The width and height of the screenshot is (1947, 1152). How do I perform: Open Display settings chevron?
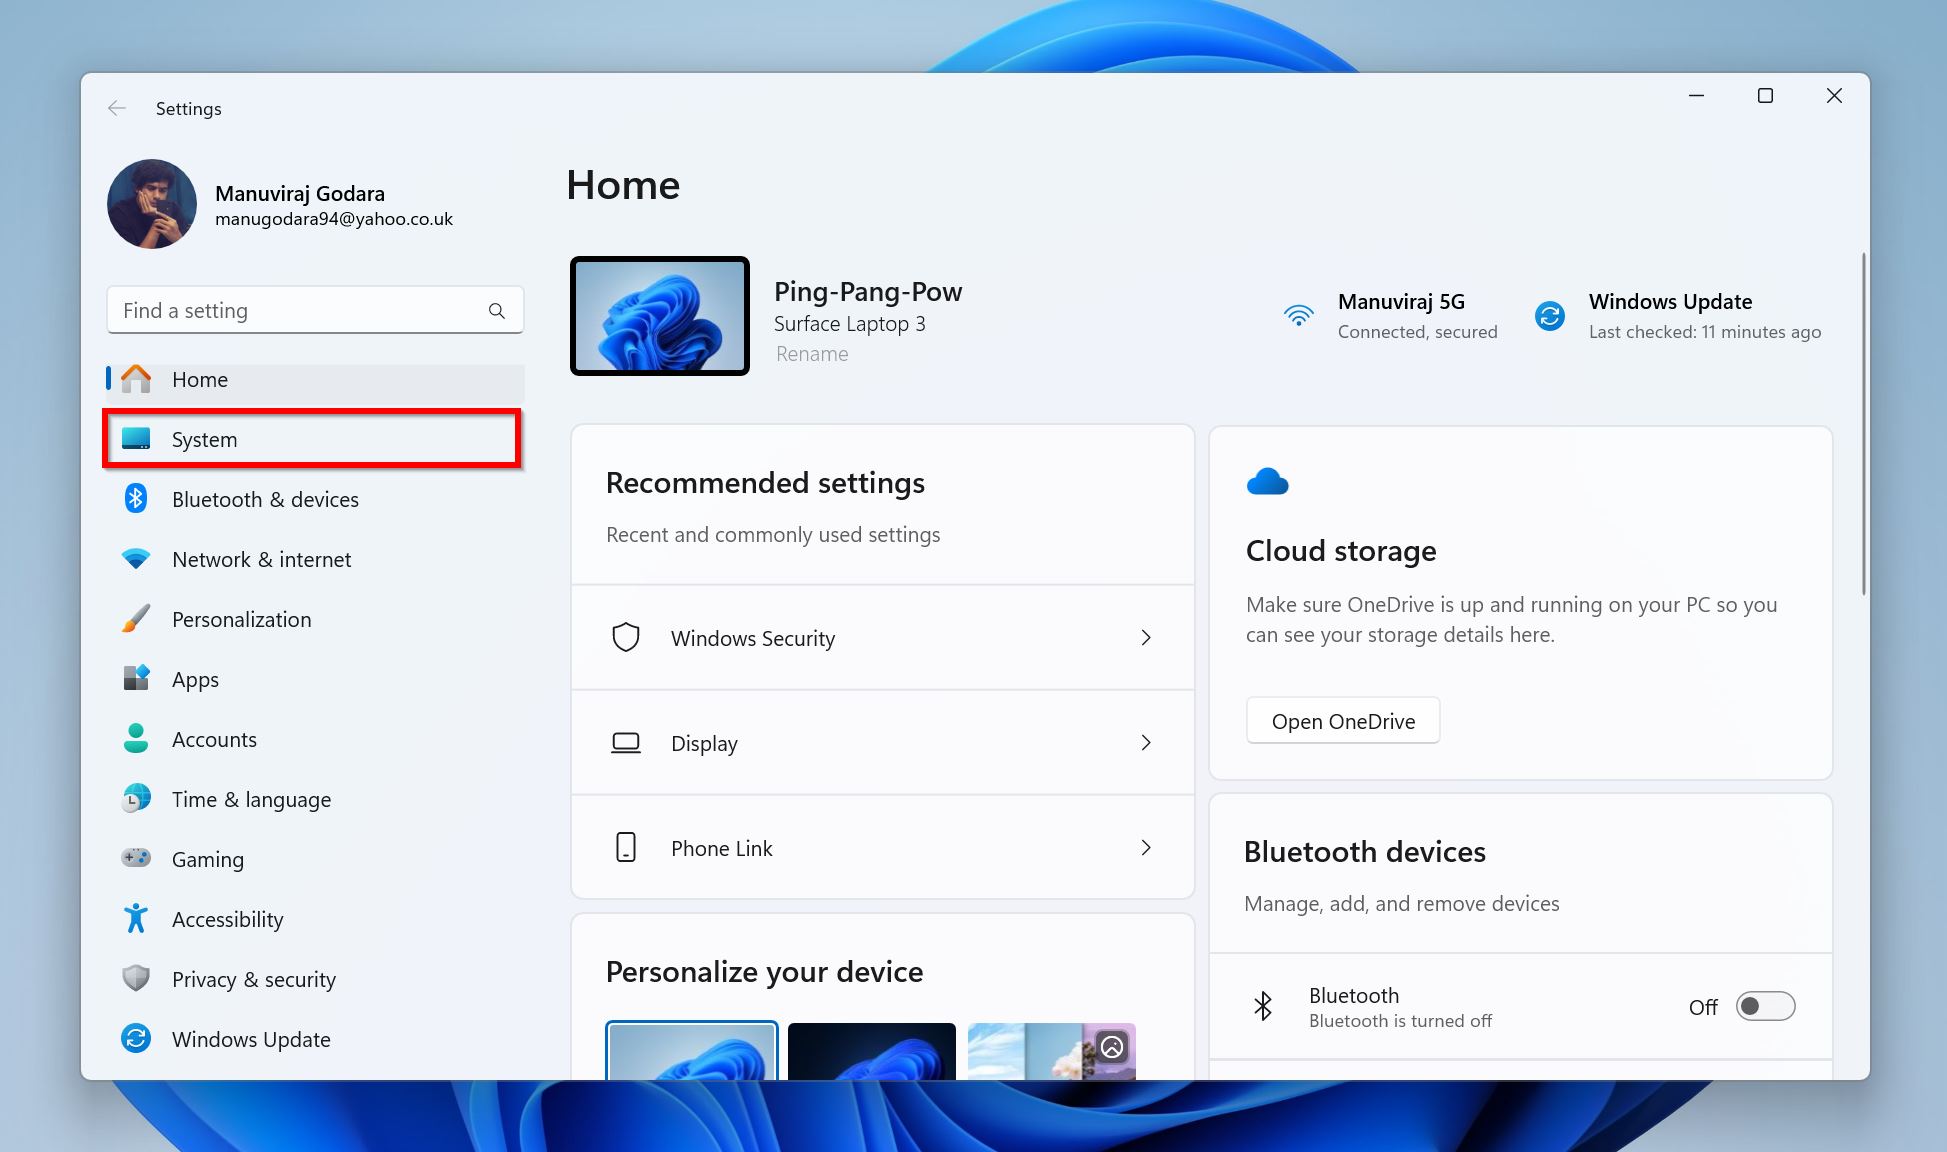coord(1146,743)
